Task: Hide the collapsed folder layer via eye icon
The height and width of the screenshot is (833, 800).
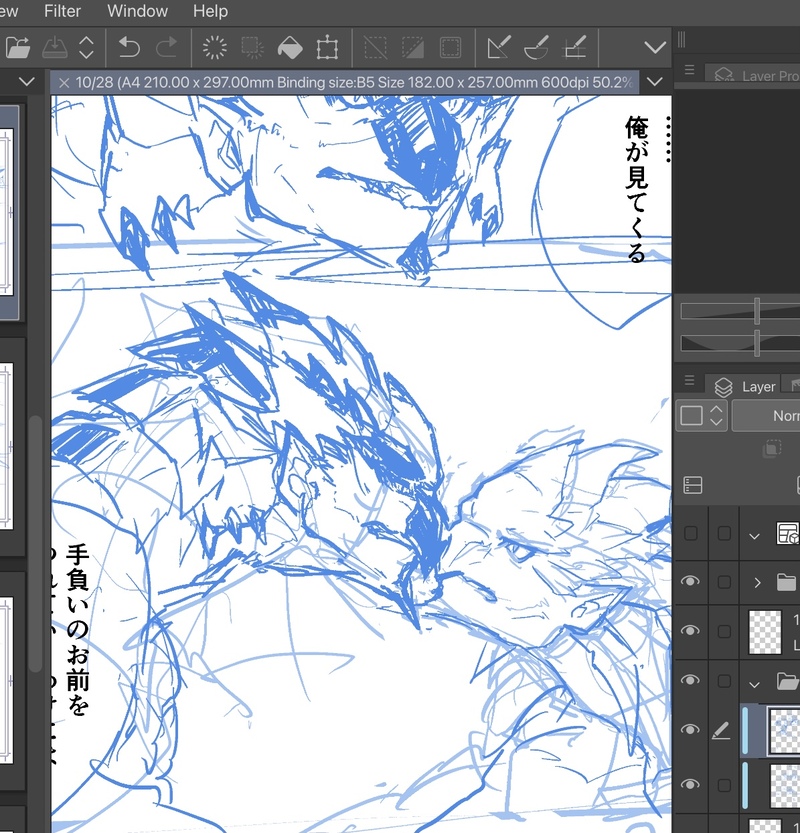Action: pos(690,581)
